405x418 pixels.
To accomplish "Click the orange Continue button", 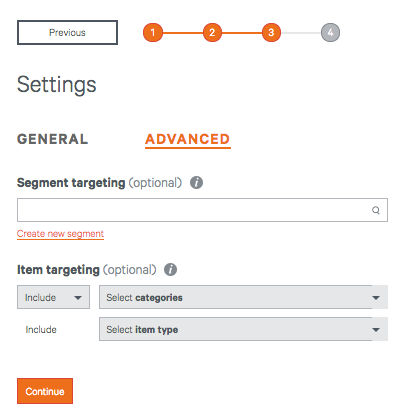I will (x=45, y=391).
